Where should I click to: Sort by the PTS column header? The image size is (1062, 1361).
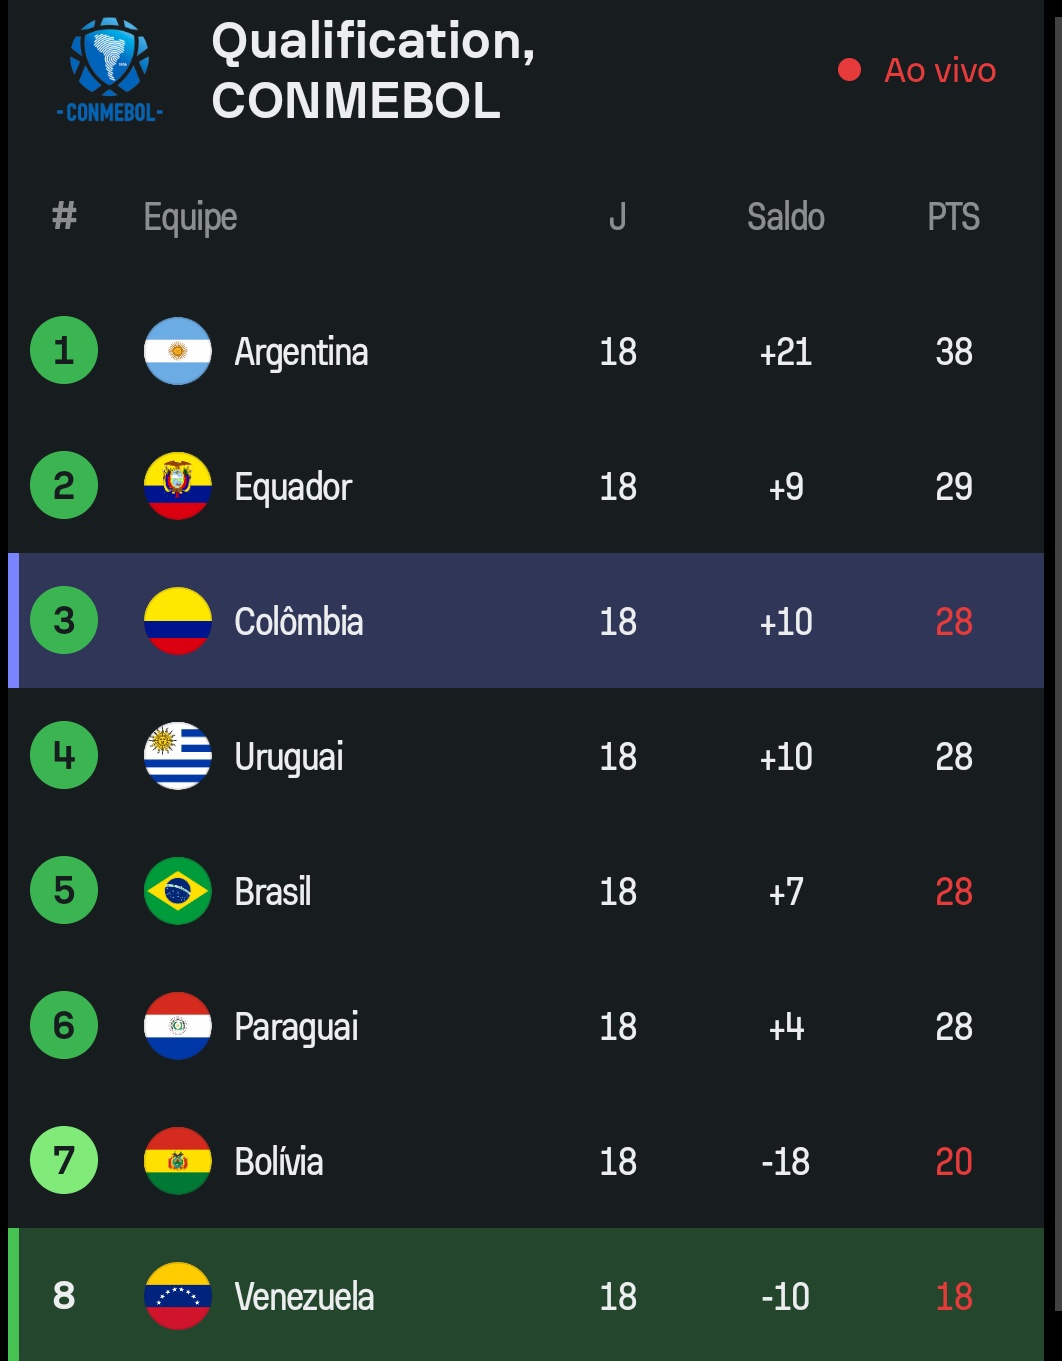953,217
